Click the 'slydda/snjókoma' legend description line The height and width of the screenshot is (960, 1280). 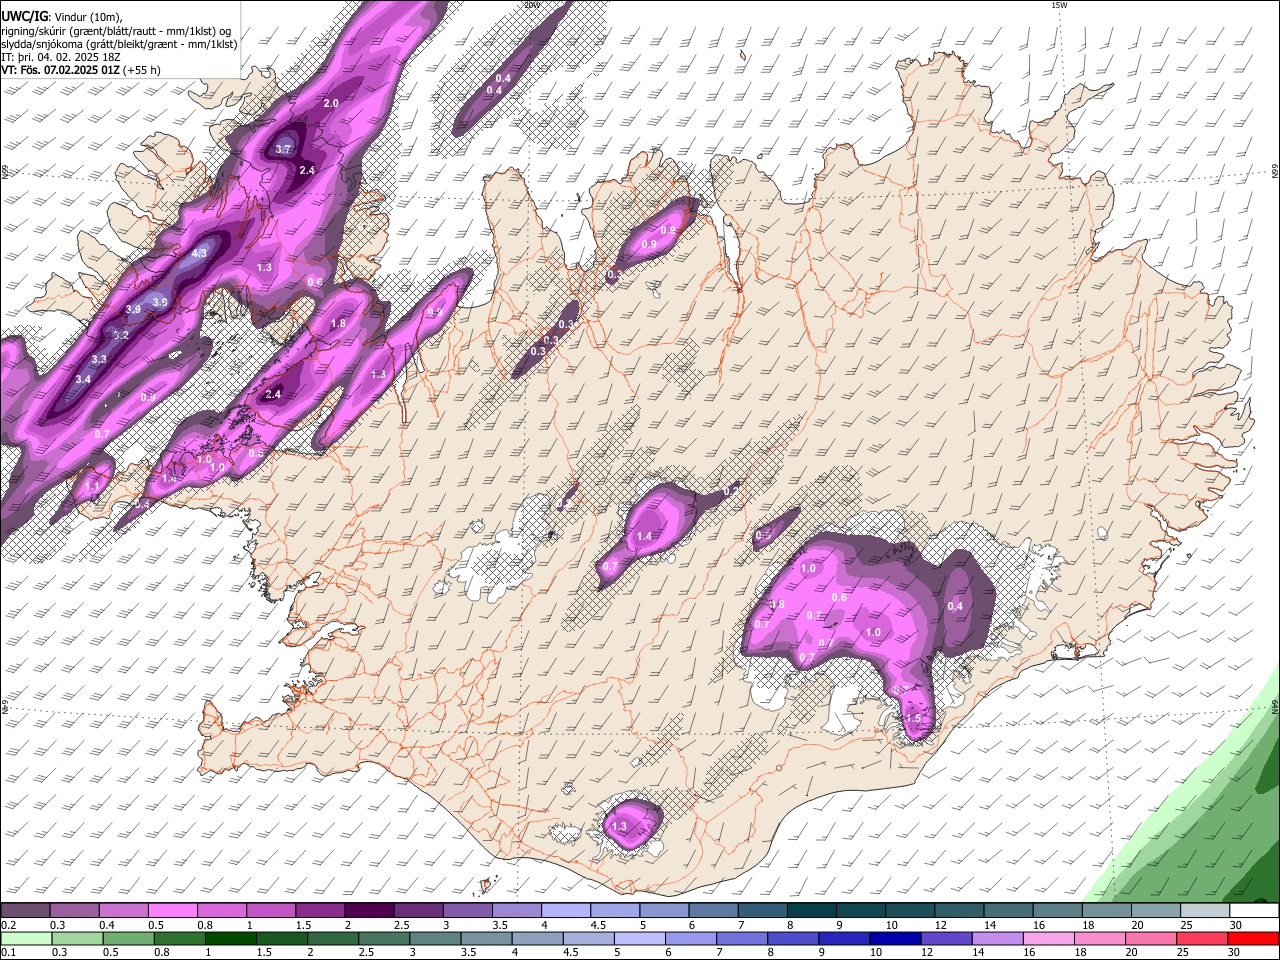pos(119,44)
